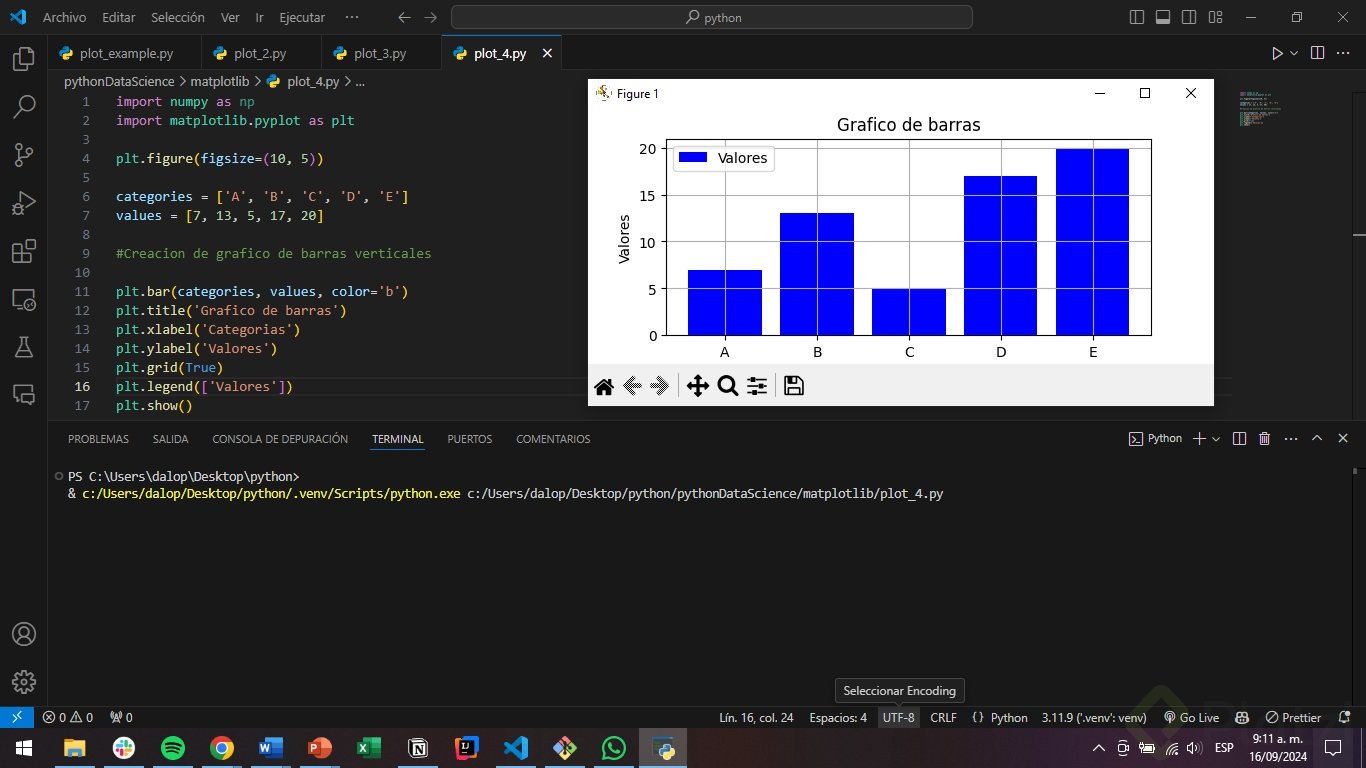
Task: Open the Extensions view
Action: point(23,251)
